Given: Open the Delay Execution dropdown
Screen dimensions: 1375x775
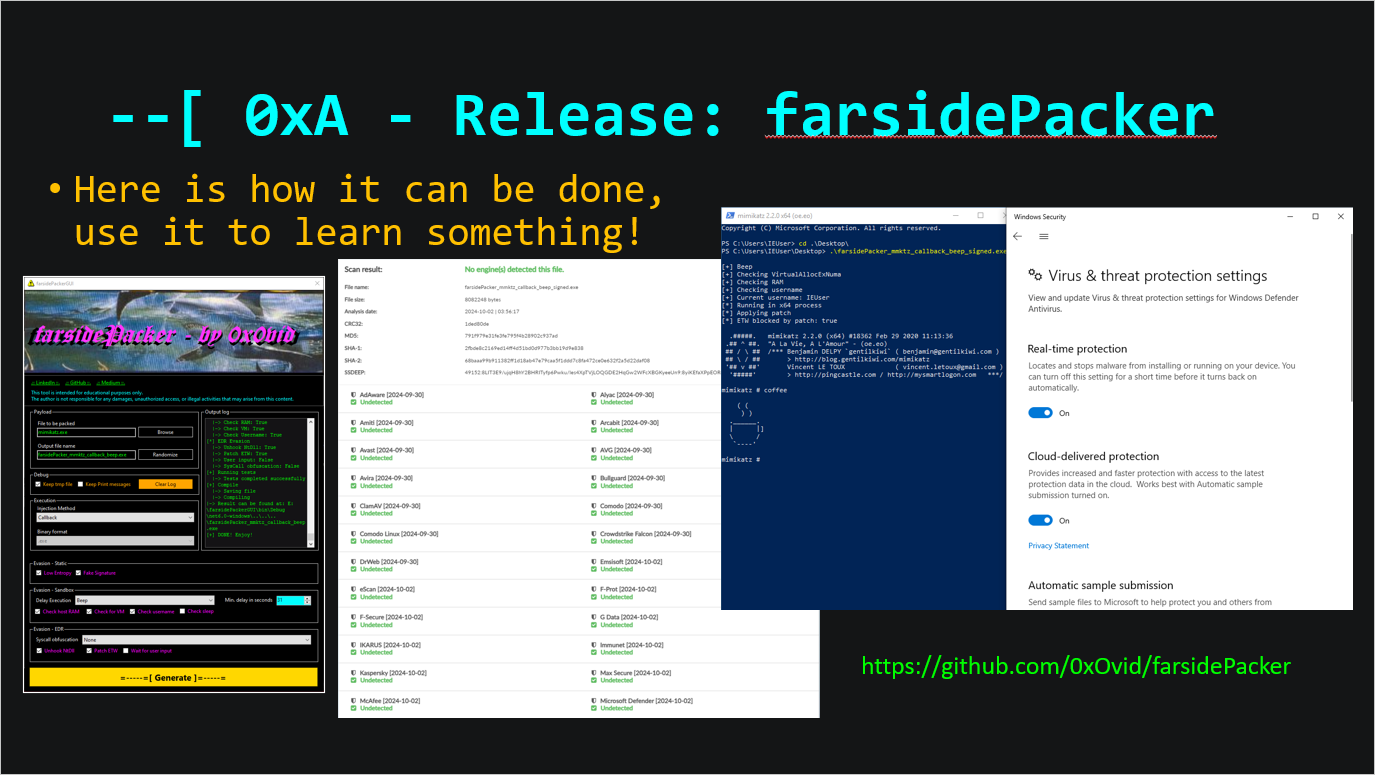Looking at the screenshot, I should [x=145, y=600].
